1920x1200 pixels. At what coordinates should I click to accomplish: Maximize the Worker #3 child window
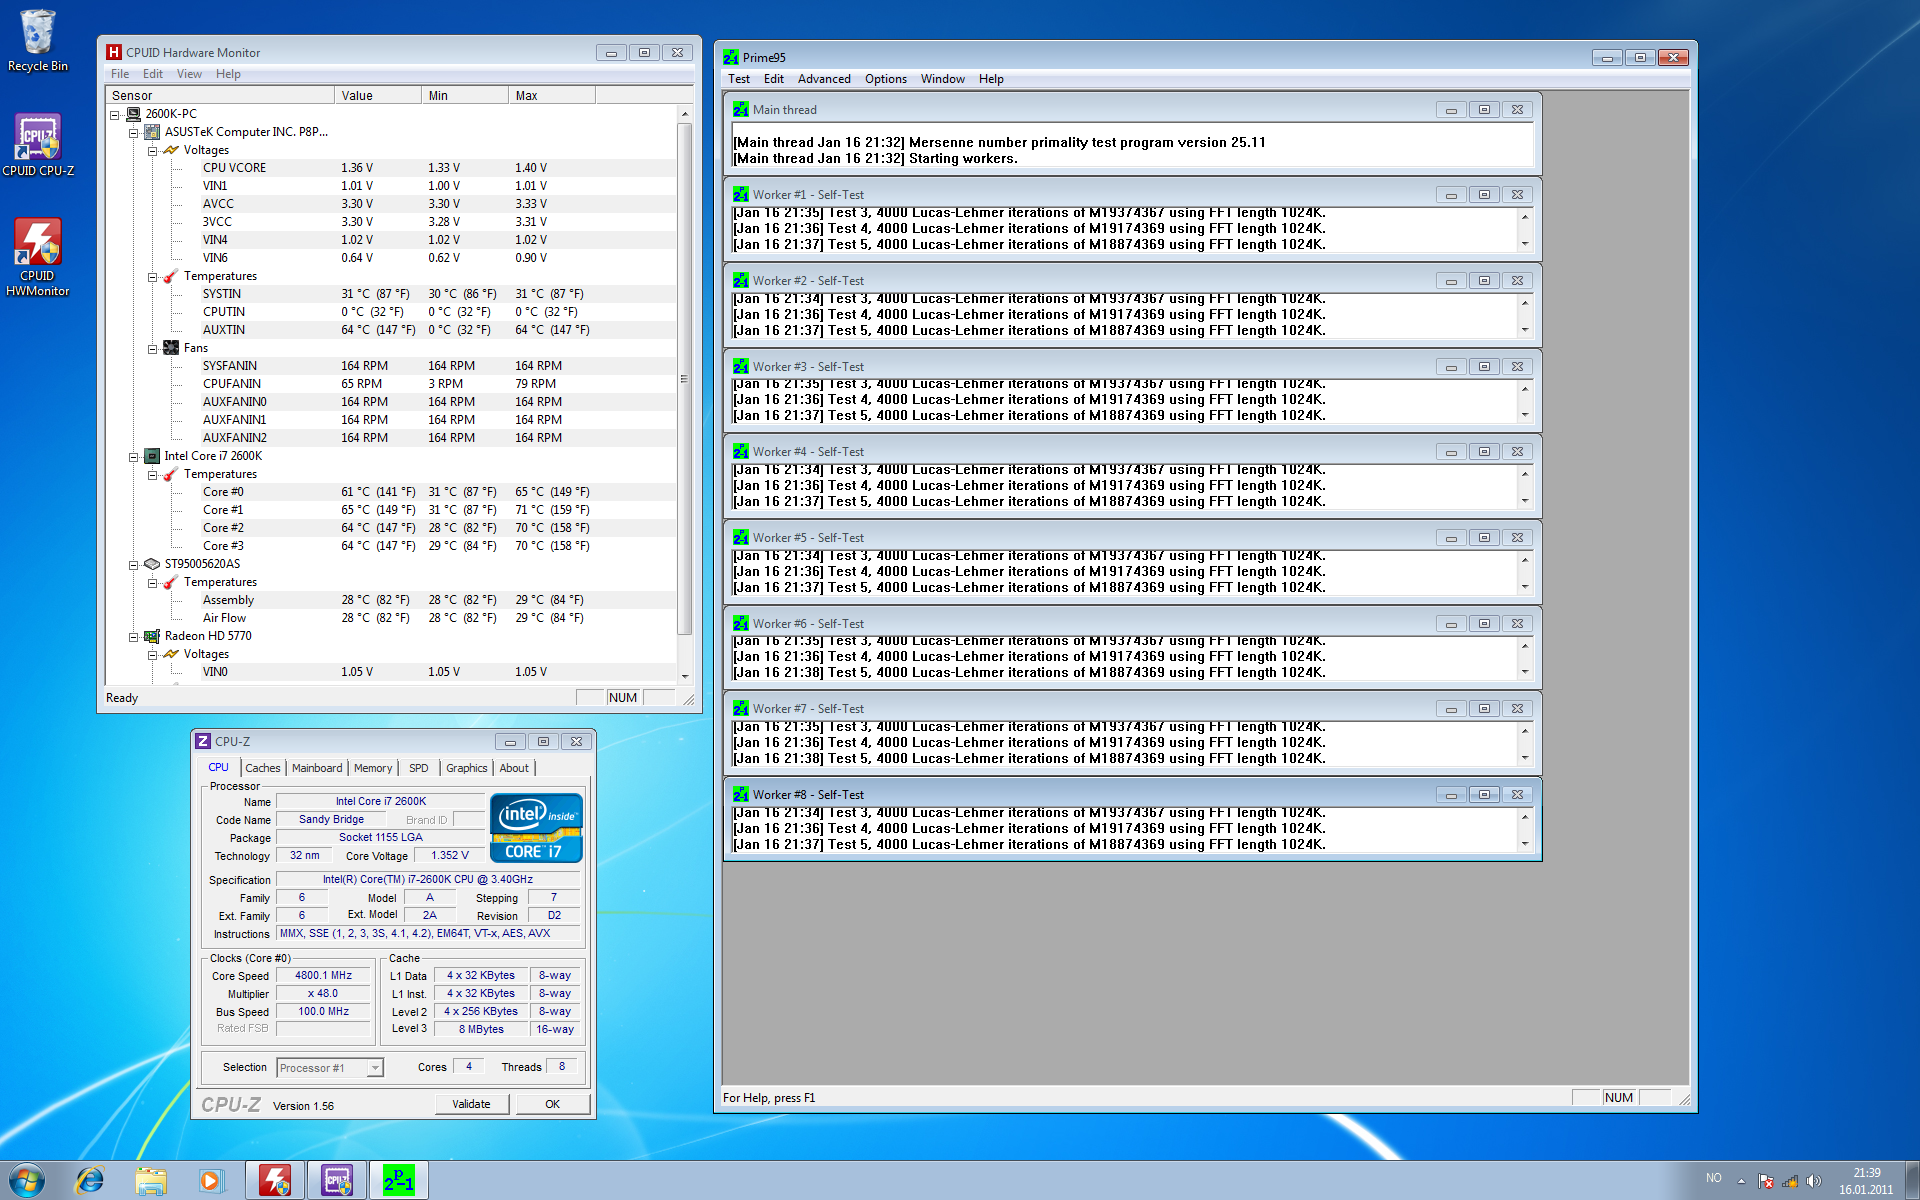(1484, 366)
